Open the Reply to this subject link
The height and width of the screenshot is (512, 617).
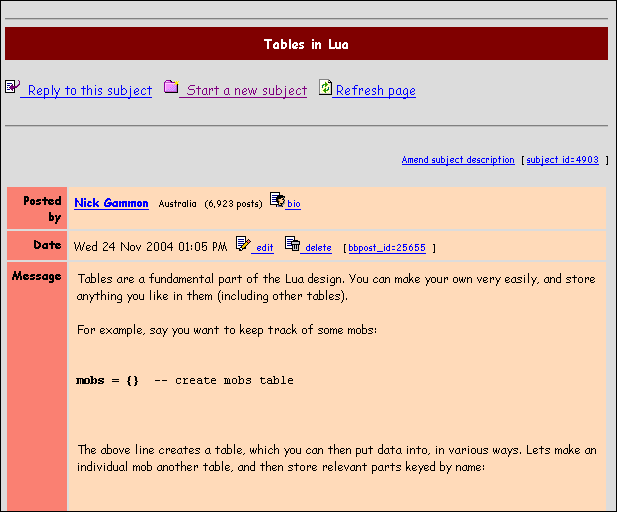click(x=90, y=91)
